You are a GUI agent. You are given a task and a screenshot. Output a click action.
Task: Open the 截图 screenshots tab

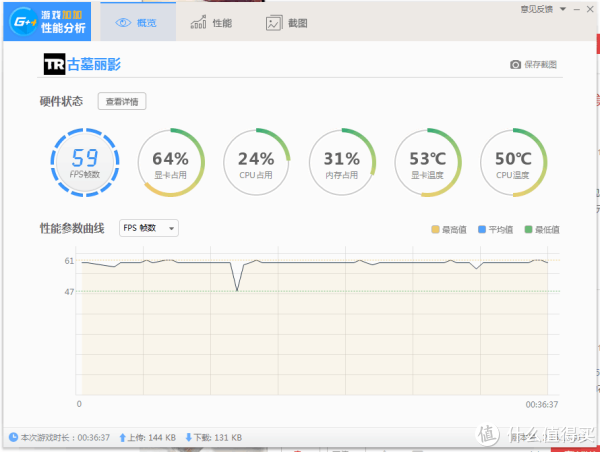[287, 23]
